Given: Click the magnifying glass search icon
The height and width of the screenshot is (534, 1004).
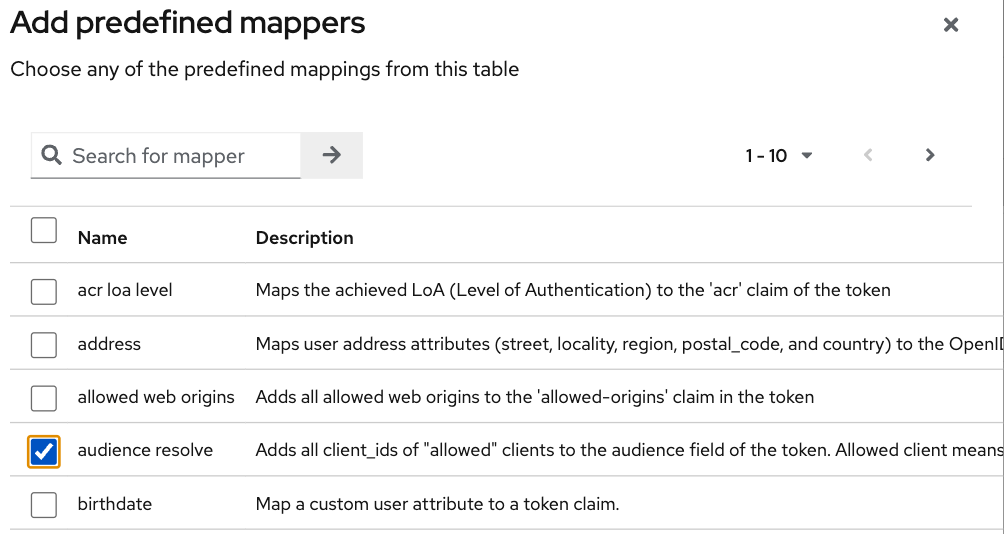Looking at the screenshot, I should click(51, 155).
